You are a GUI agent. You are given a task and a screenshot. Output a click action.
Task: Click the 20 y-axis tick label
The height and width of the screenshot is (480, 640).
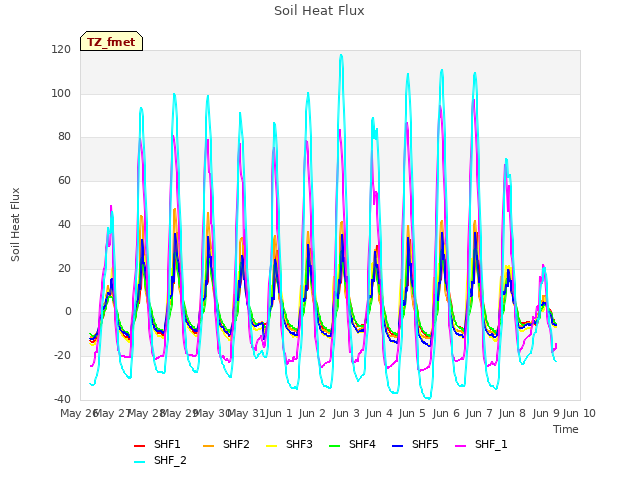coord(64,268)
